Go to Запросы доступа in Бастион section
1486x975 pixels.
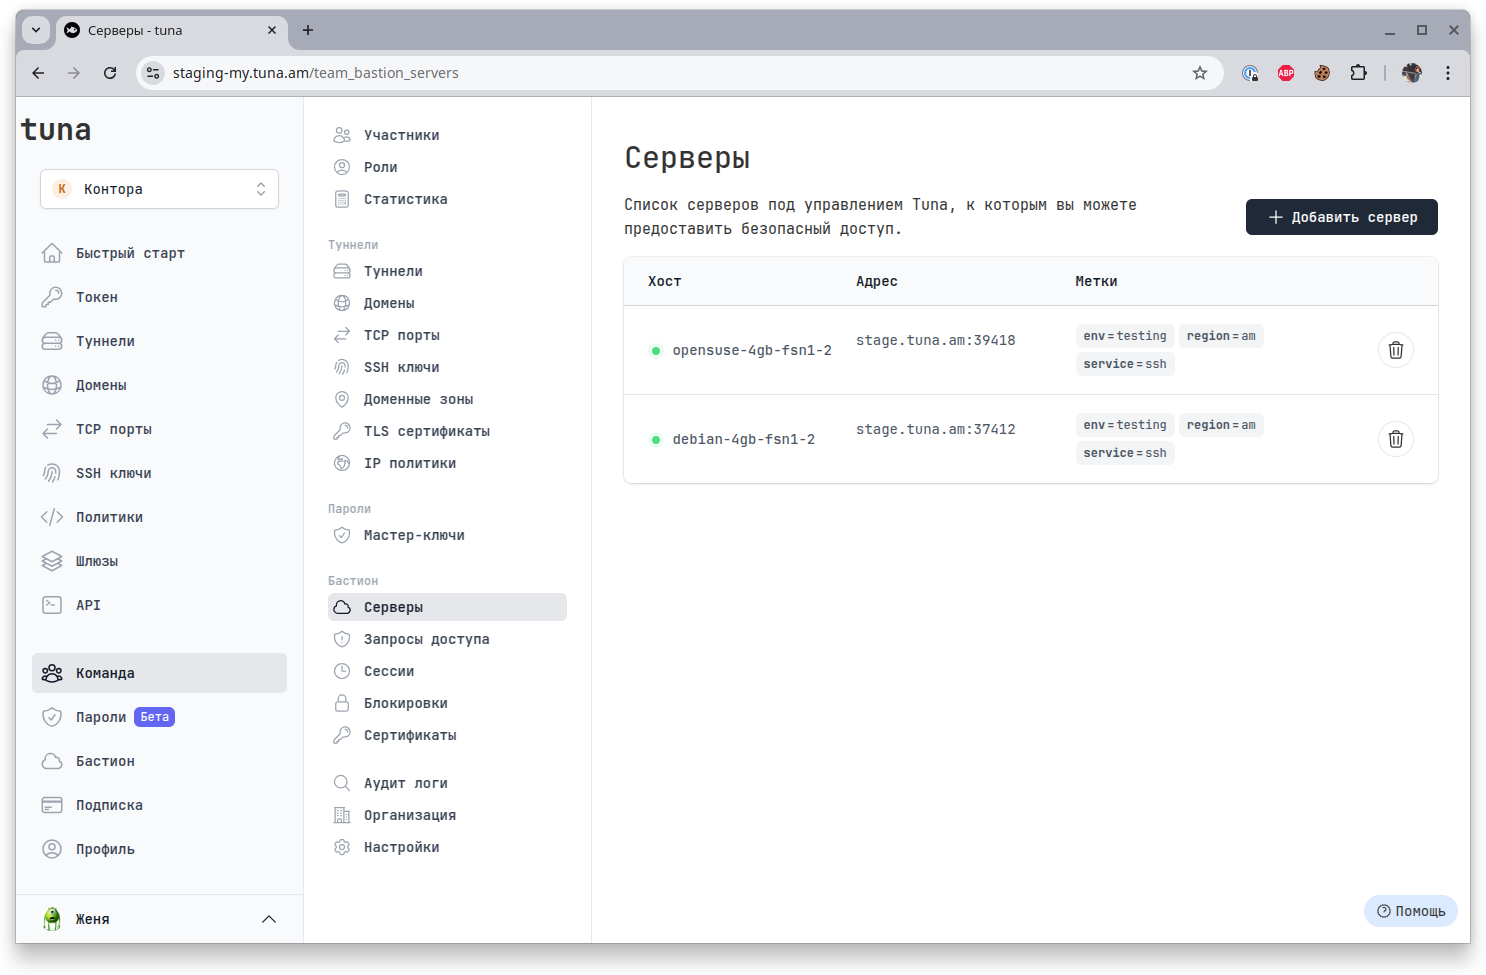pyautogui.click(x=426, y=639)
